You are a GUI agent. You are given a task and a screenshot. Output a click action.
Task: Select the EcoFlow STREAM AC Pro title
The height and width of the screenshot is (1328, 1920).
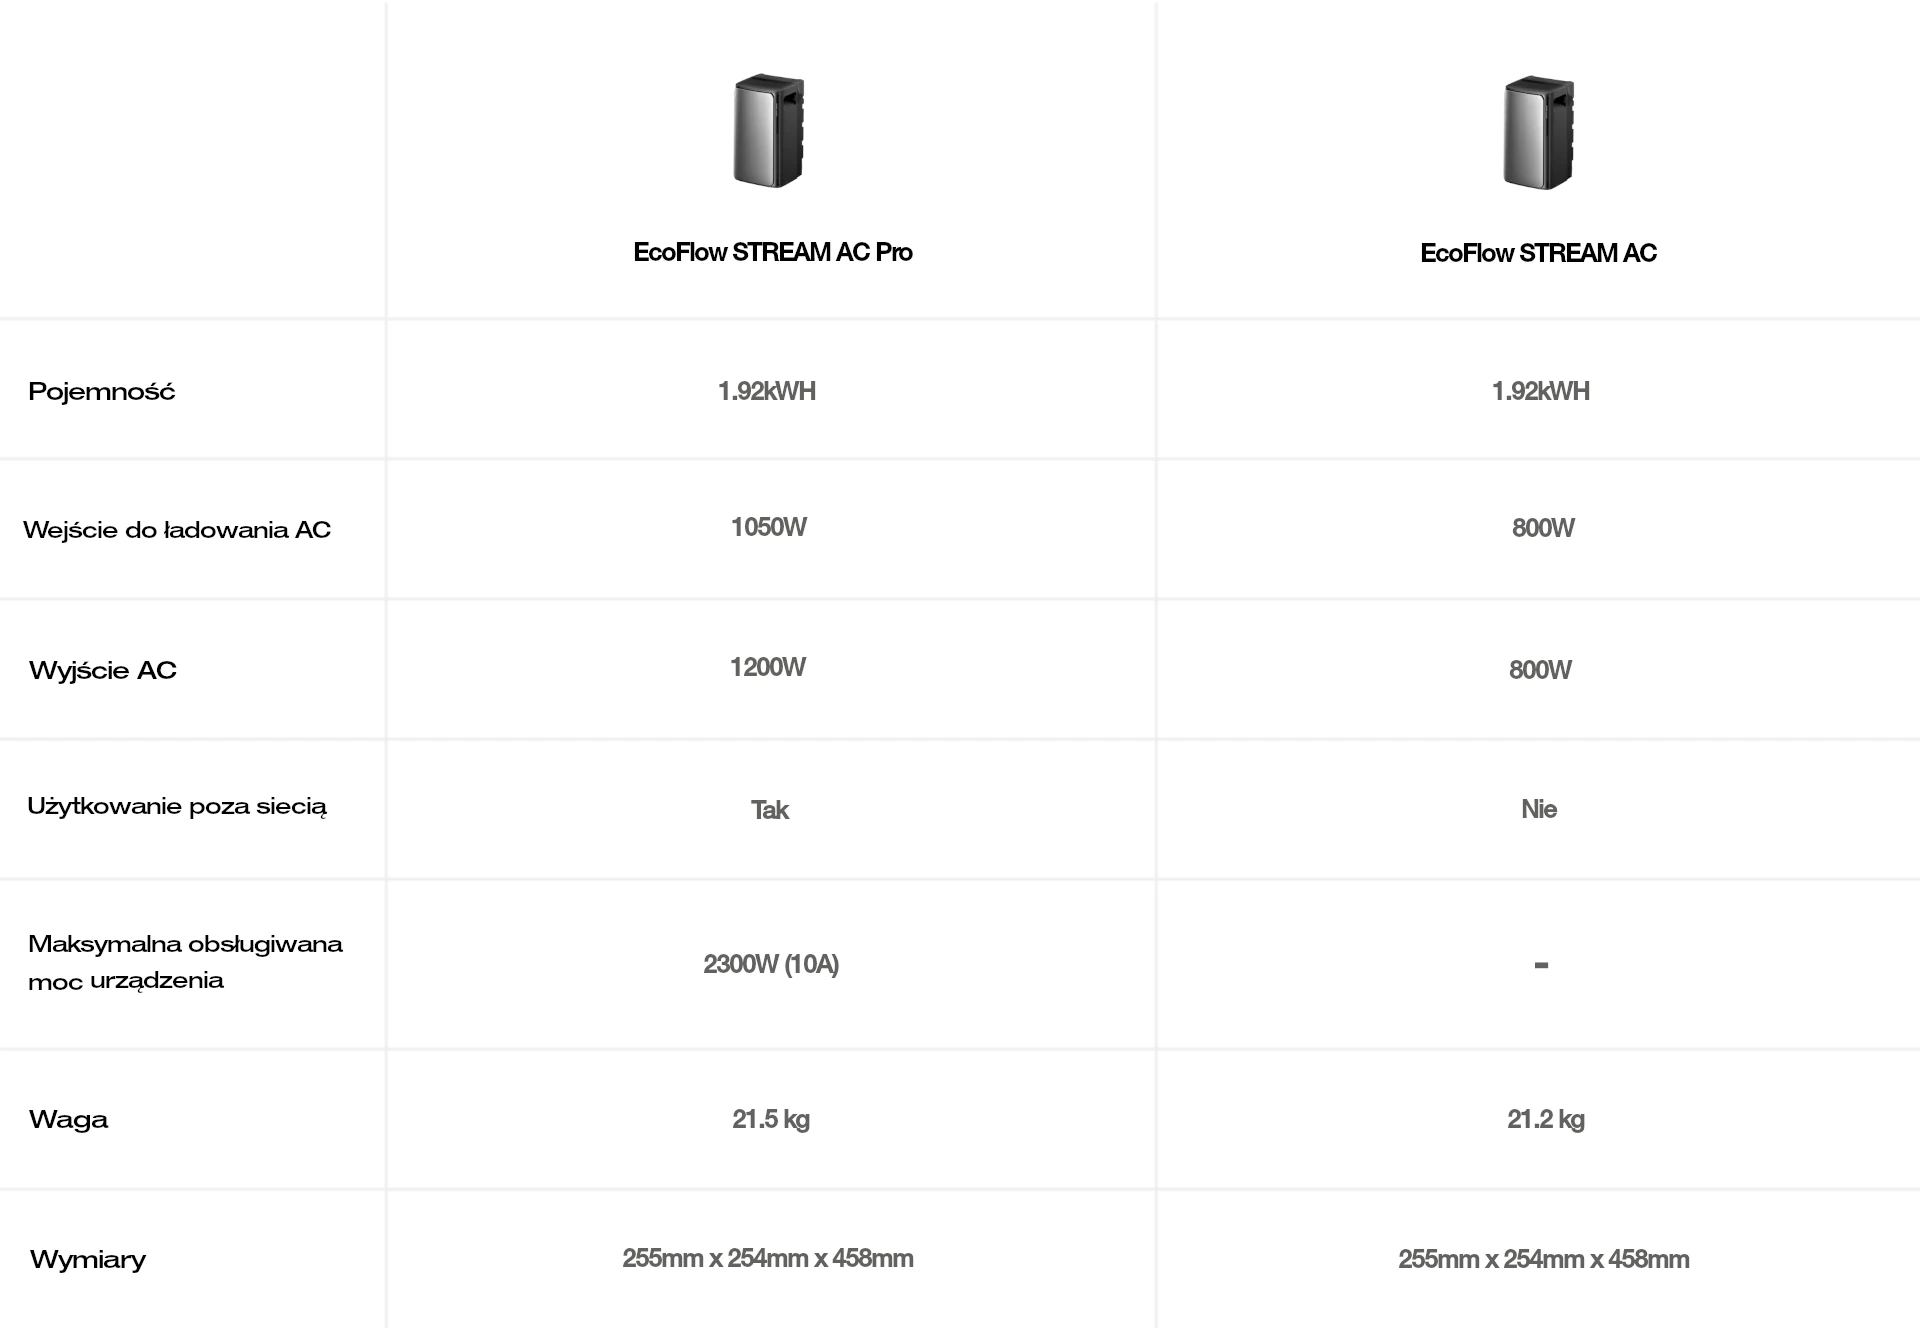coord(772,252)
